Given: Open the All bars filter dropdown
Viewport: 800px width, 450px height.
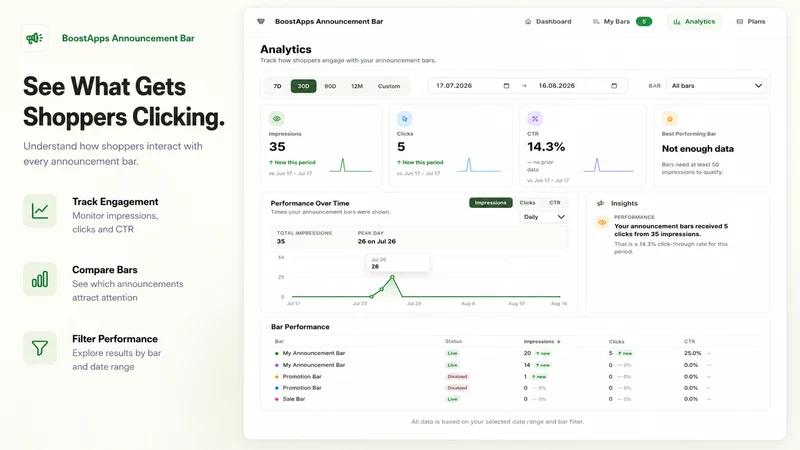Looking at the screenshot, I should coord(717,86).
